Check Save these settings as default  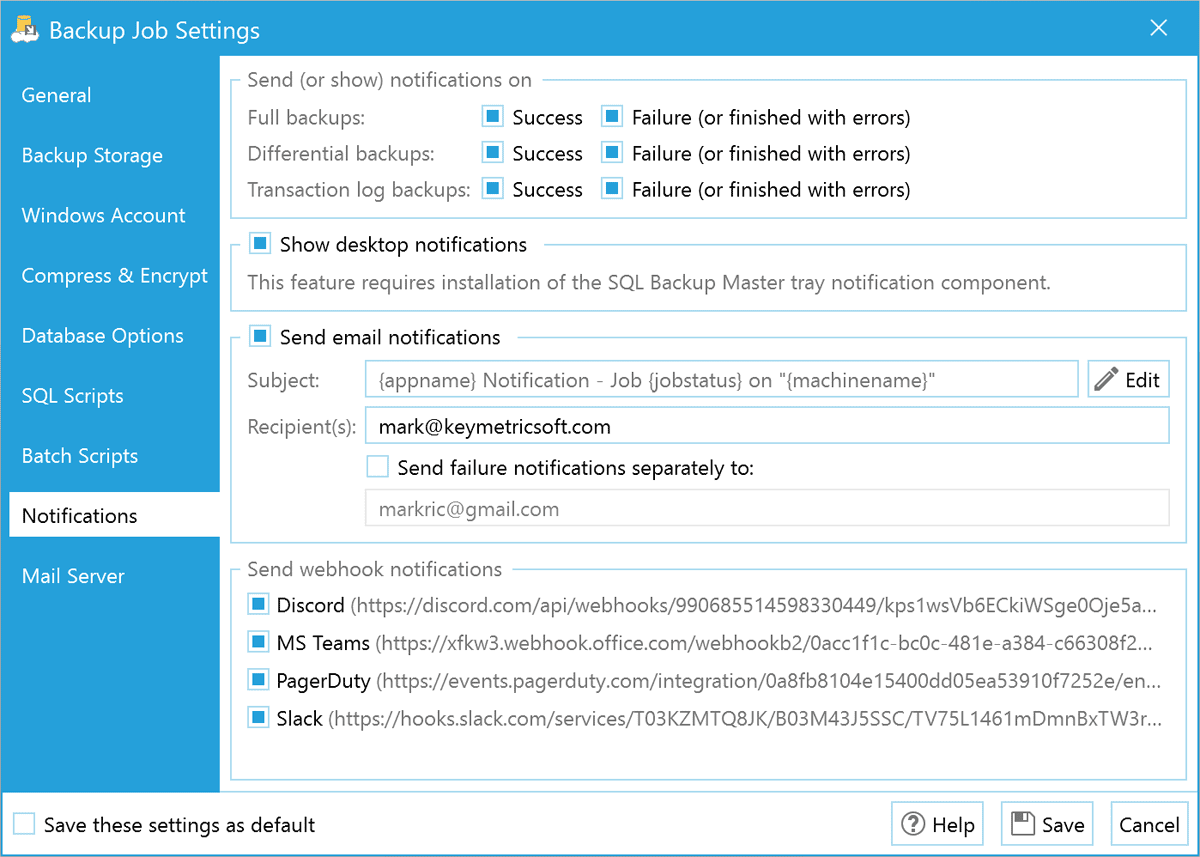[24, 825]
